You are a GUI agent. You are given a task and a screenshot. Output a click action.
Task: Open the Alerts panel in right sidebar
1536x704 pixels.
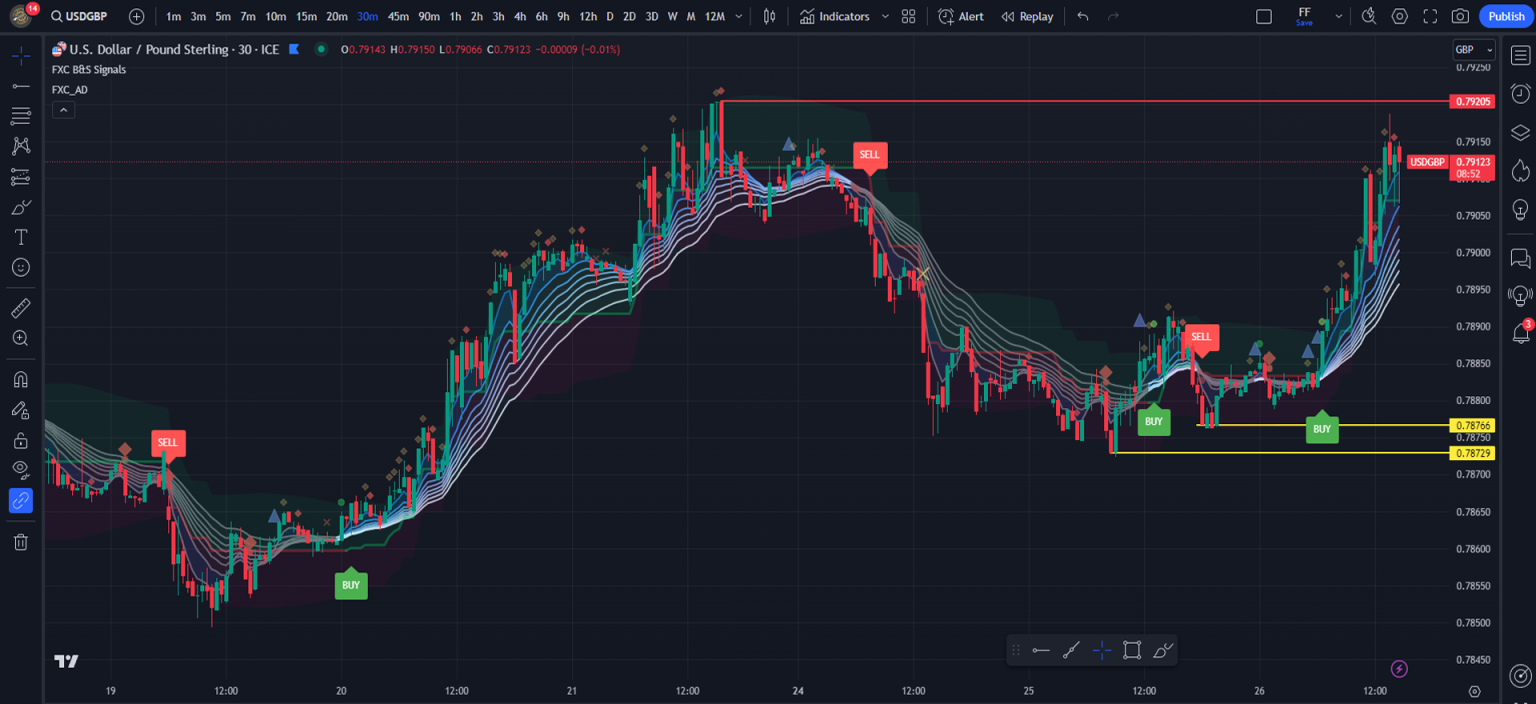click(x=1520, y=93)
